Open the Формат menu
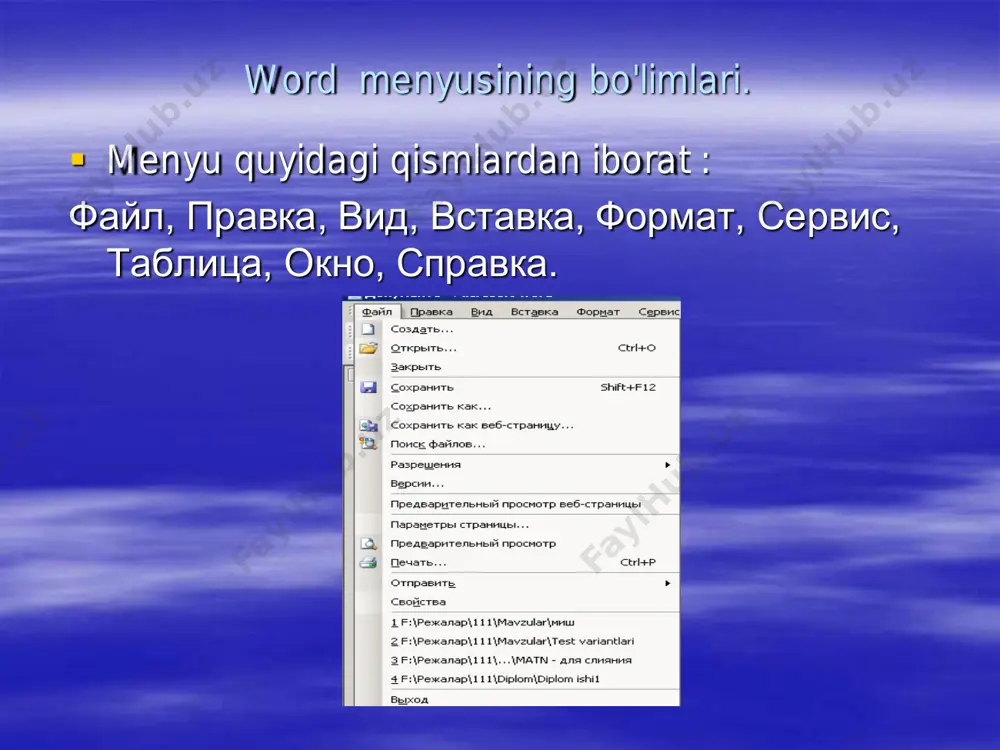The width and height of the screenshot is (1000, 750). 598,311
